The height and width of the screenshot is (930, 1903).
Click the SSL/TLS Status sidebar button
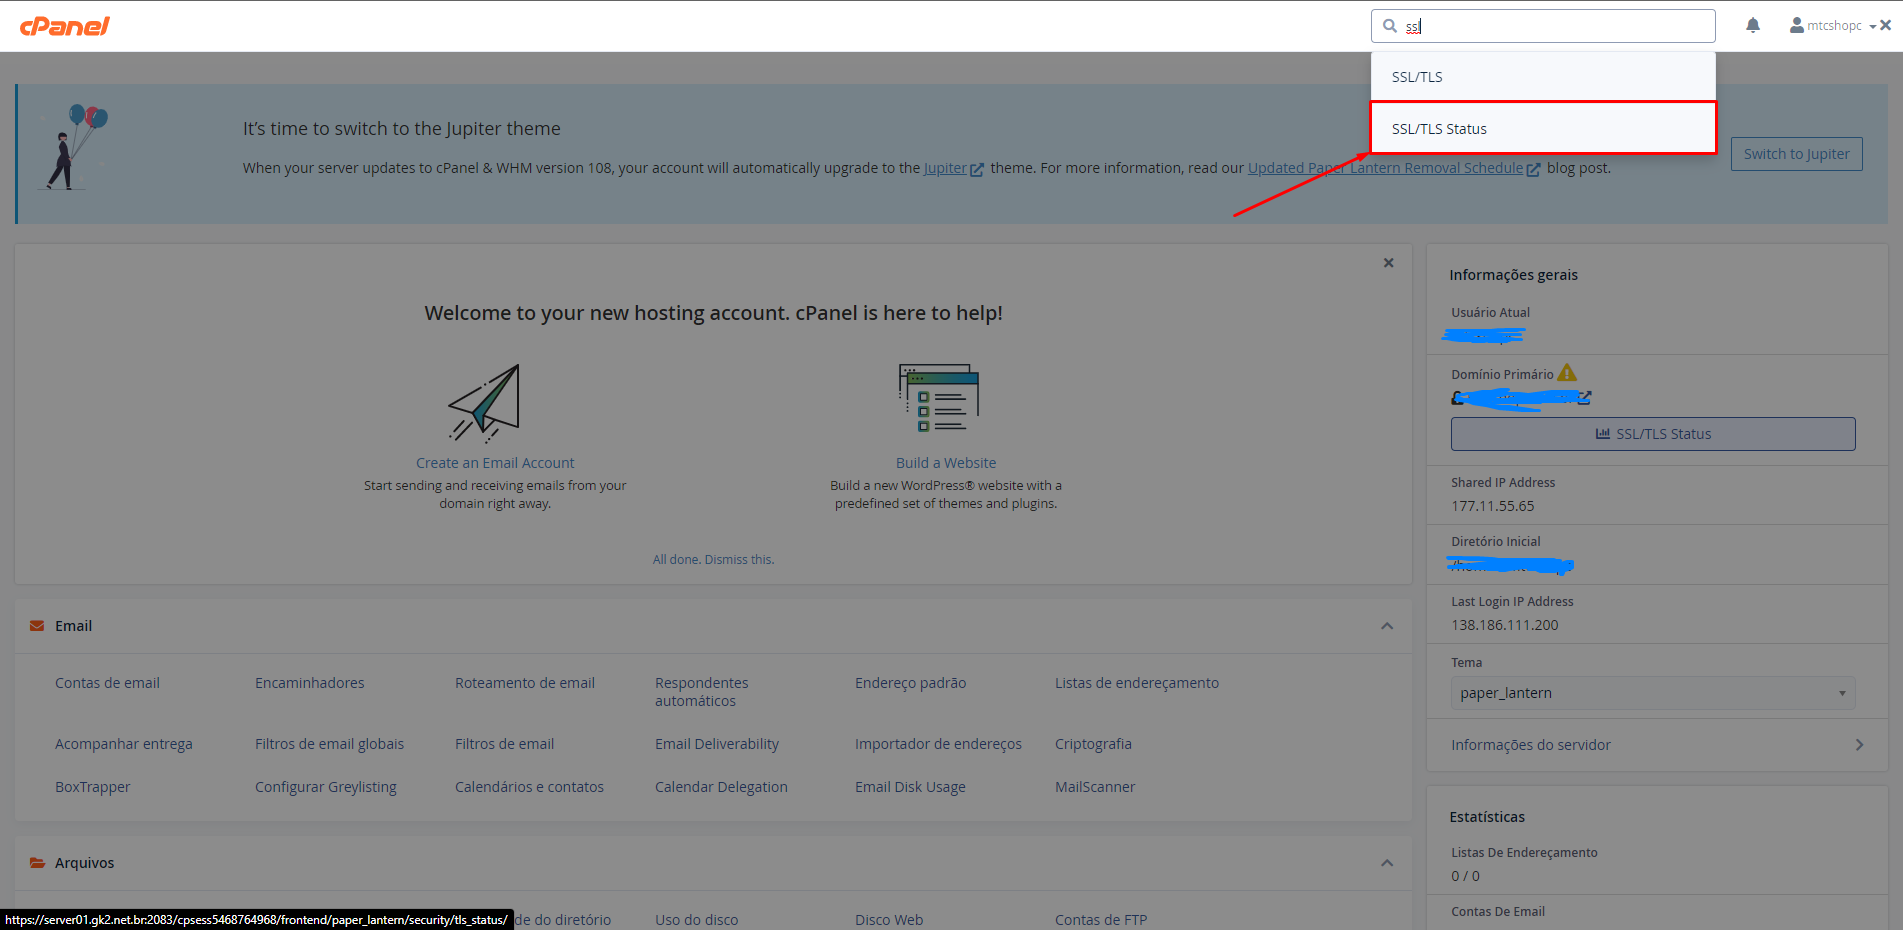1653,434
